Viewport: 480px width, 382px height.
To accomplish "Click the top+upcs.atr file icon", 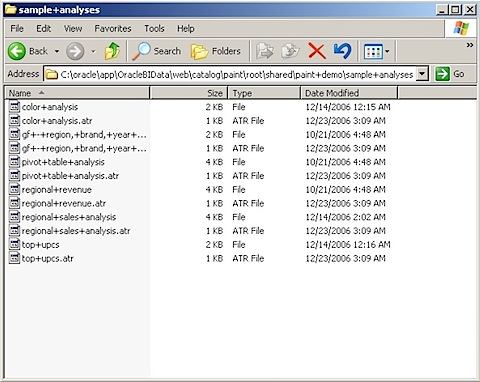I will coord(14,258).
